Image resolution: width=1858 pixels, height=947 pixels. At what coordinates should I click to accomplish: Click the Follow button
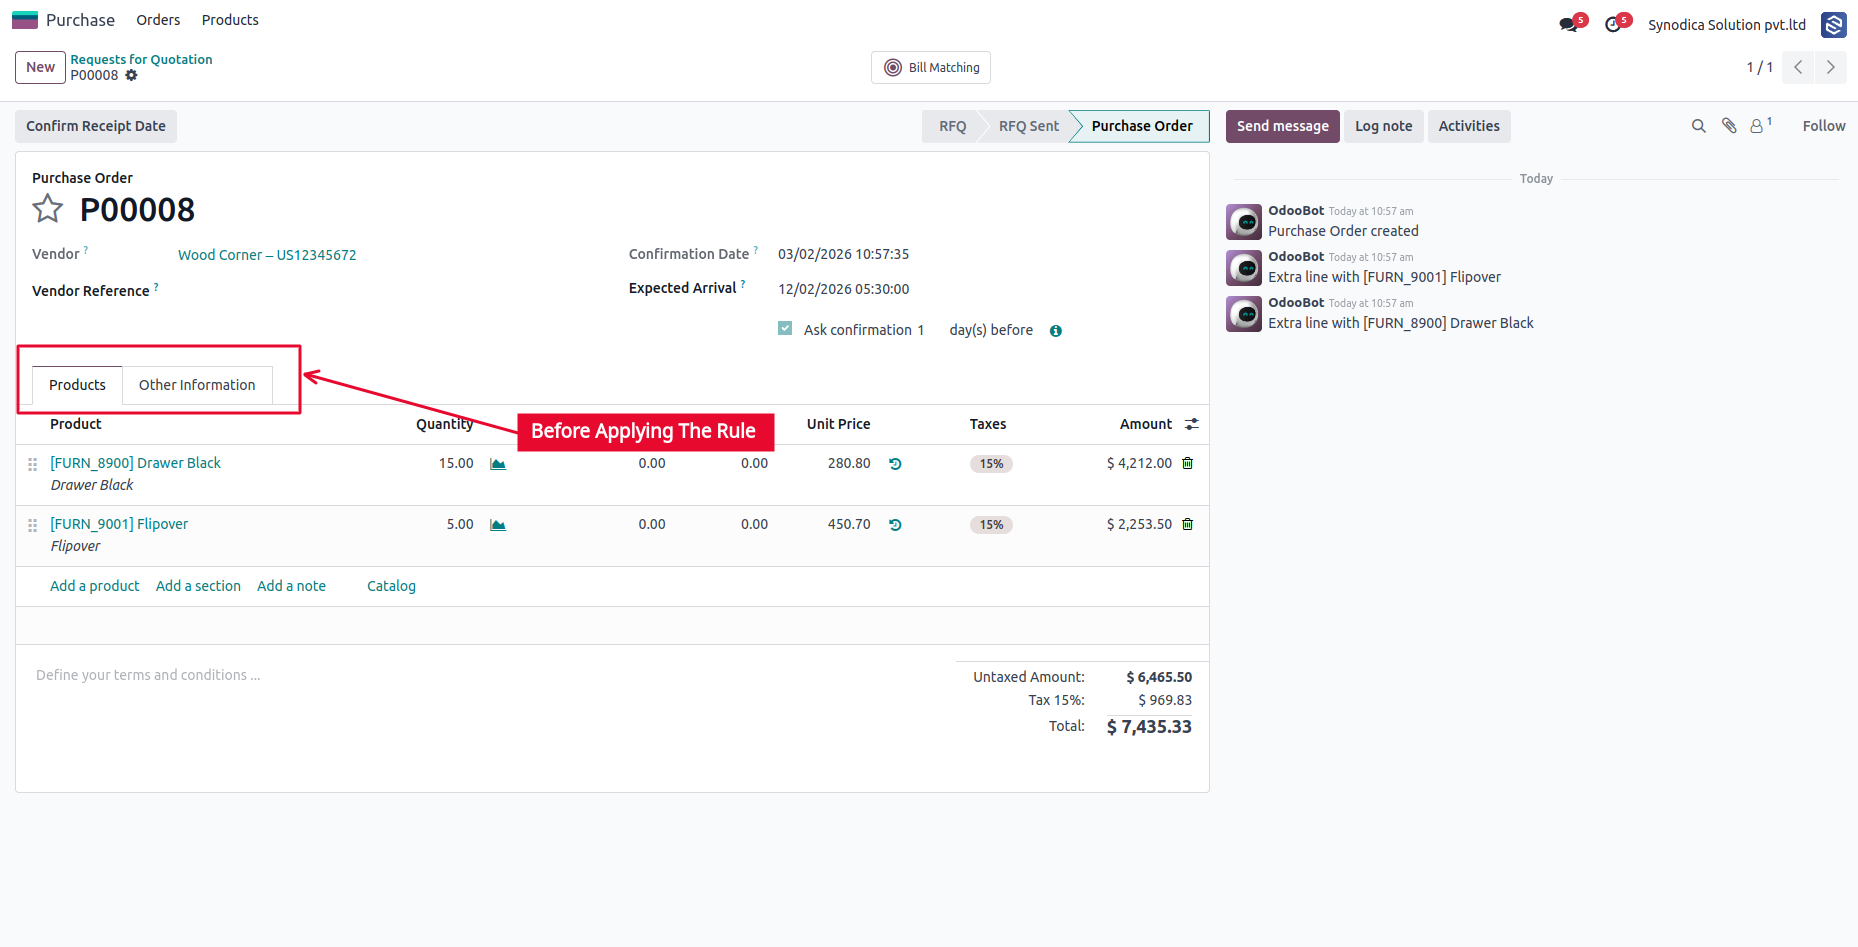coord(1824,126)
